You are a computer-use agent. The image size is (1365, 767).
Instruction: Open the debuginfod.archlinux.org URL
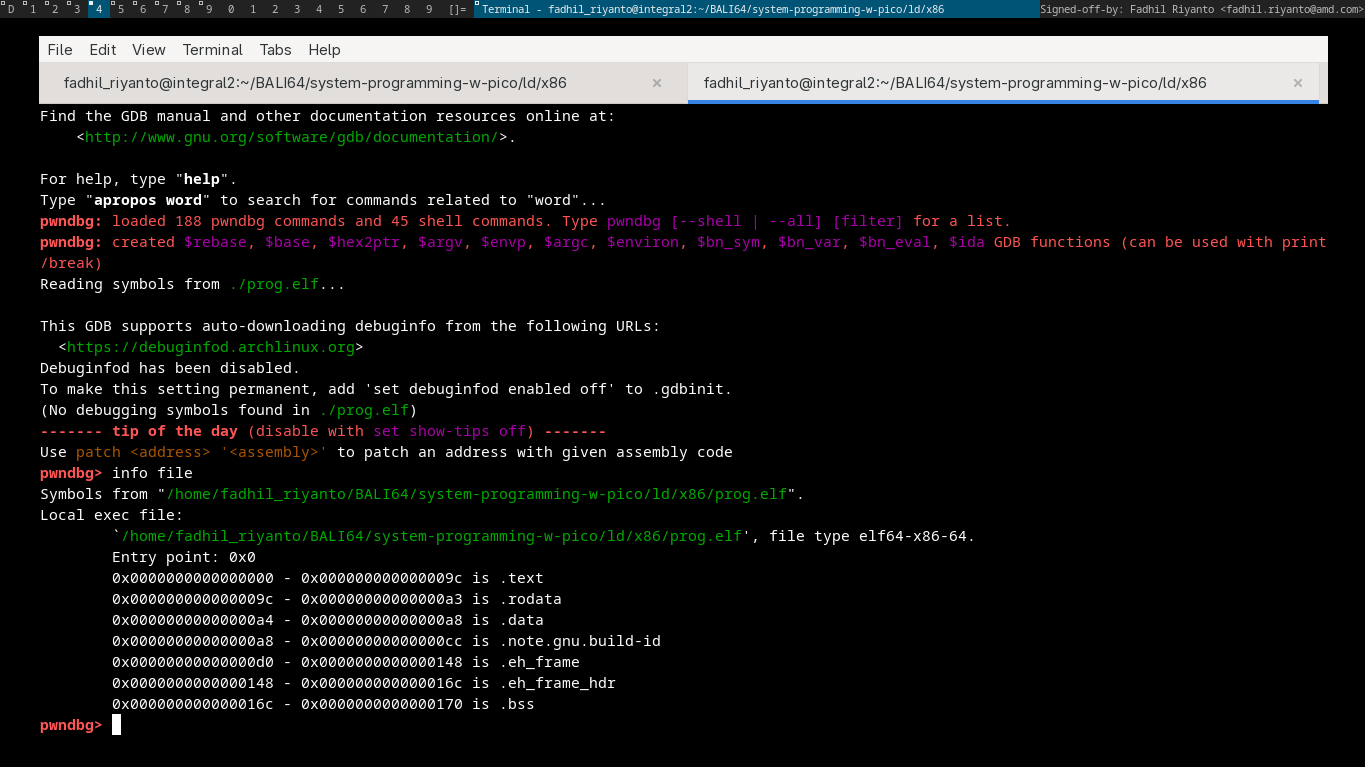point(210,347)
